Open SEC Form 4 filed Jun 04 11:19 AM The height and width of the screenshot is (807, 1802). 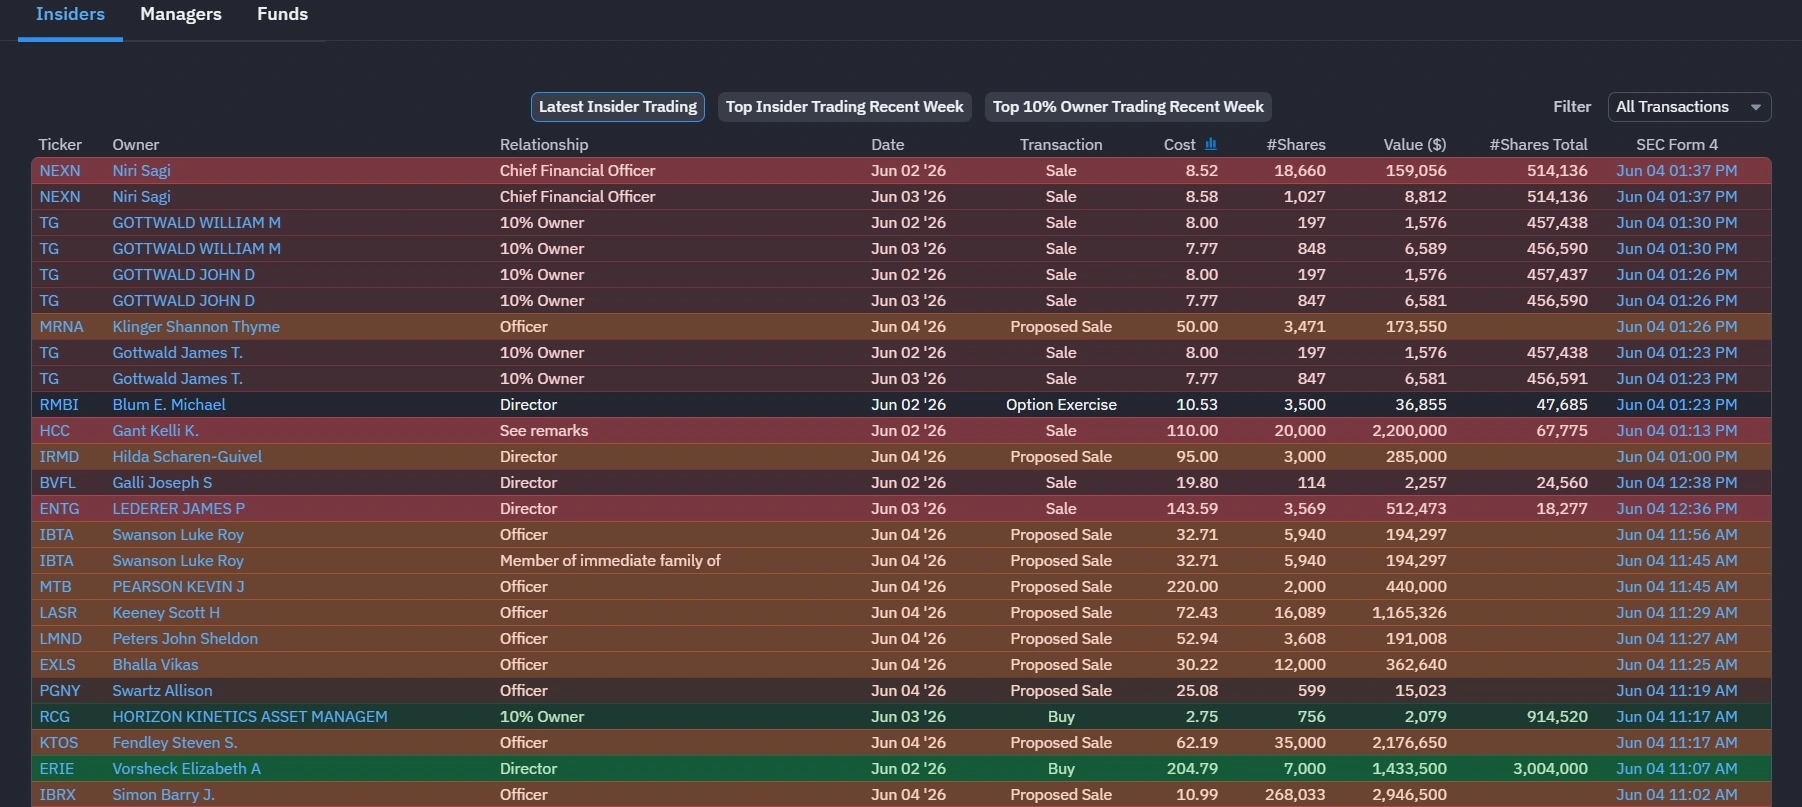coord(1677,691)
